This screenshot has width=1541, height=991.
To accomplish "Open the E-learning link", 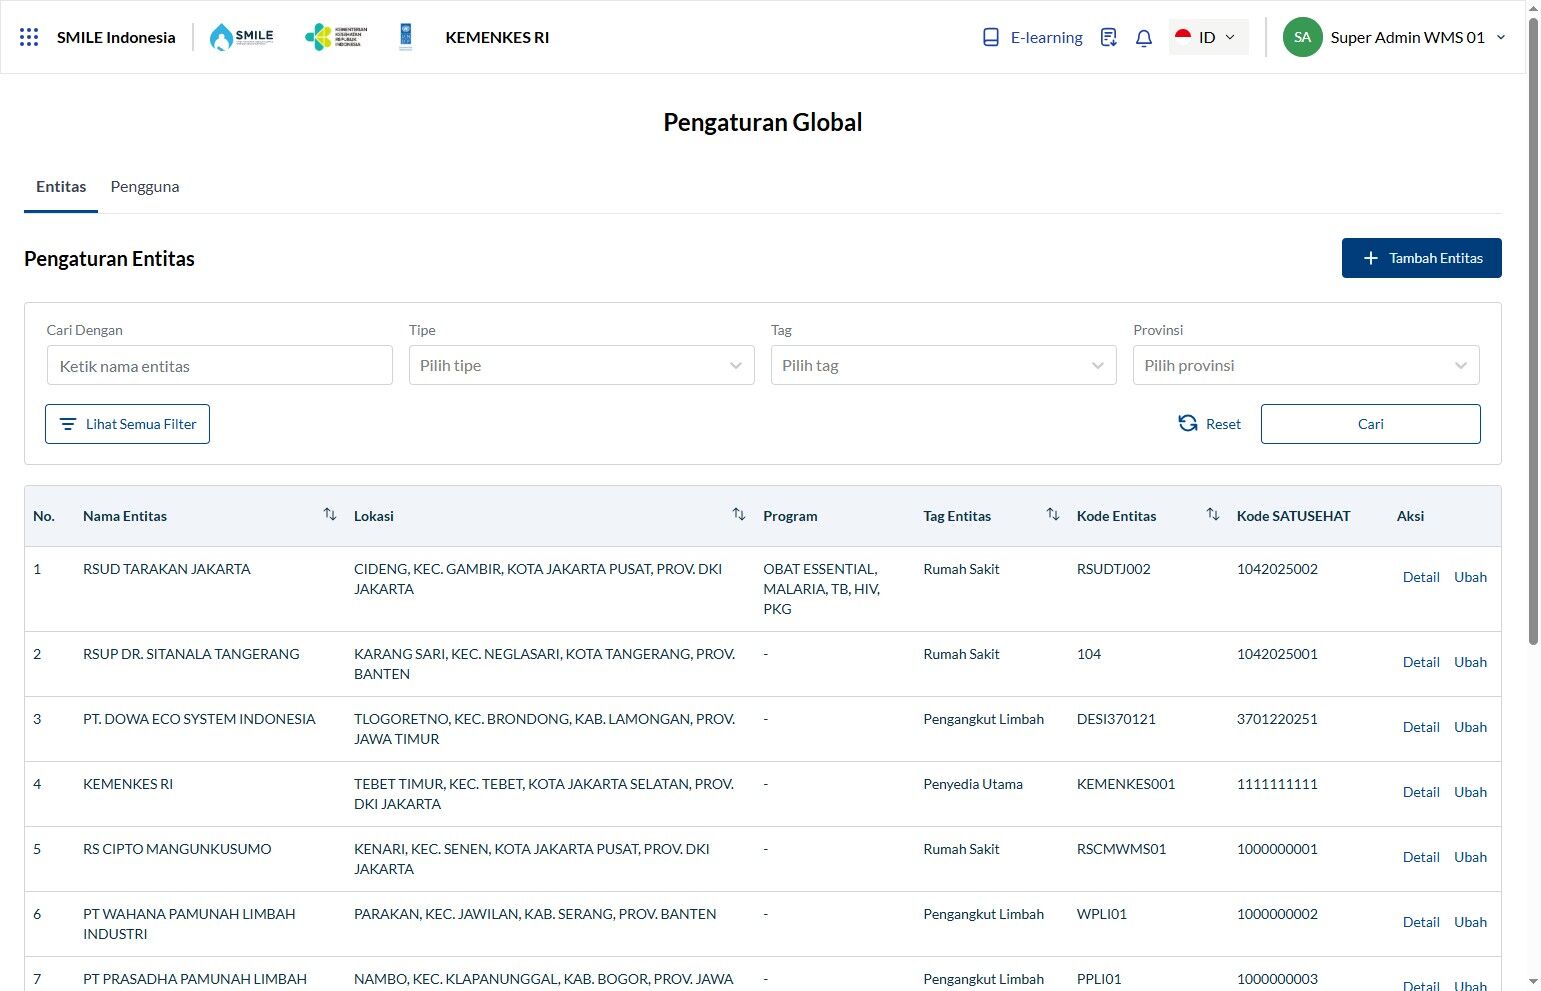I will tap(1046, 37).
